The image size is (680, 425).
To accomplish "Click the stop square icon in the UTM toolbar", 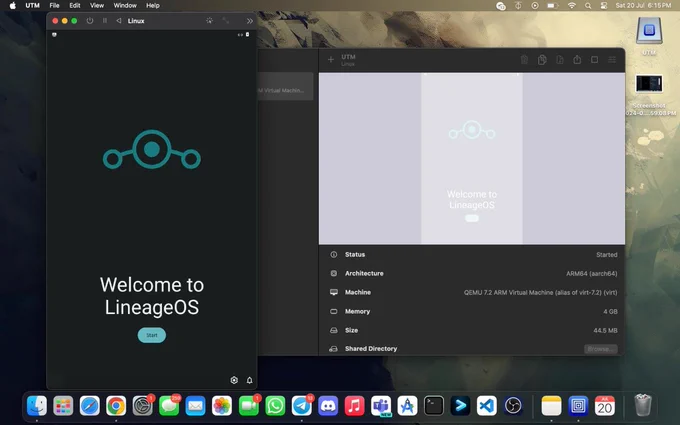I will 595,60.
